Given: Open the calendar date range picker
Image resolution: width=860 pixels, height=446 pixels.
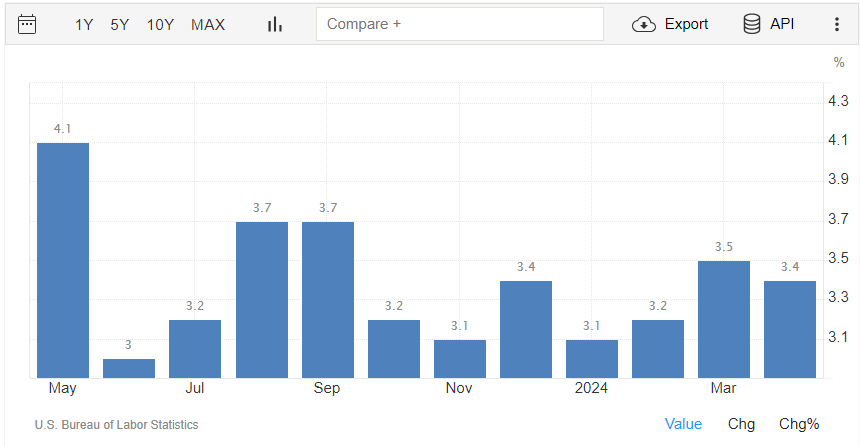Looking at the screenshot, I should [x=27, y=24].
